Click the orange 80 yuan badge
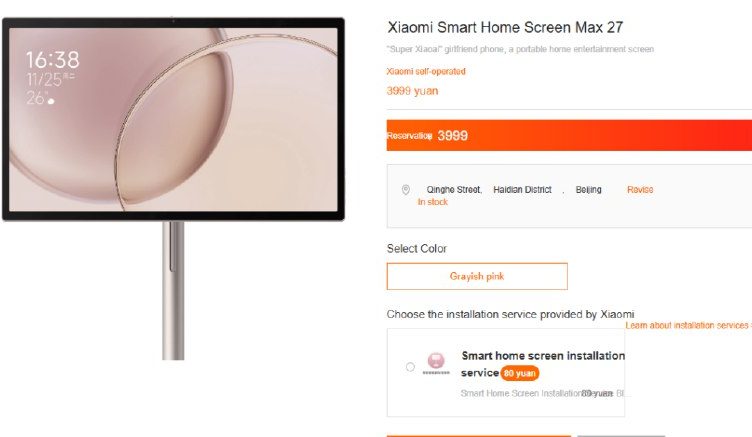The image size is (752, 437). (x=519, y=373)
